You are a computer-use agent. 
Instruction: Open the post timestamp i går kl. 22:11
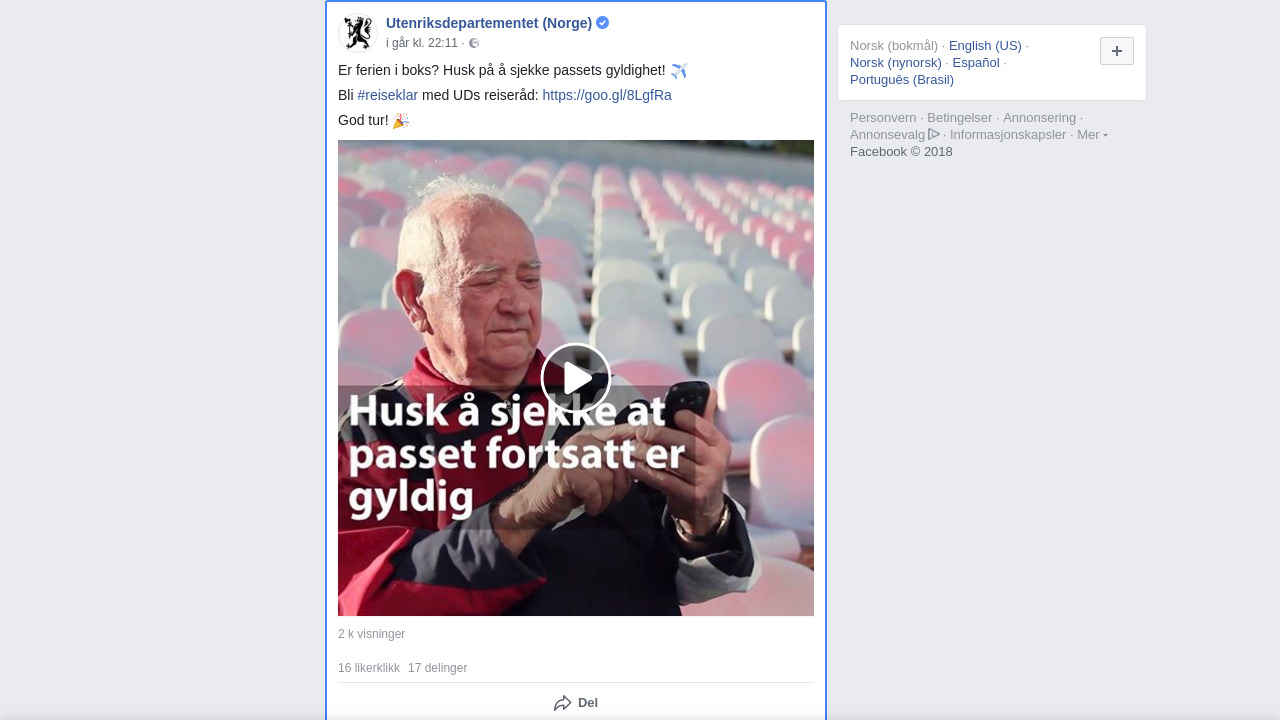(x=422, y=43)
